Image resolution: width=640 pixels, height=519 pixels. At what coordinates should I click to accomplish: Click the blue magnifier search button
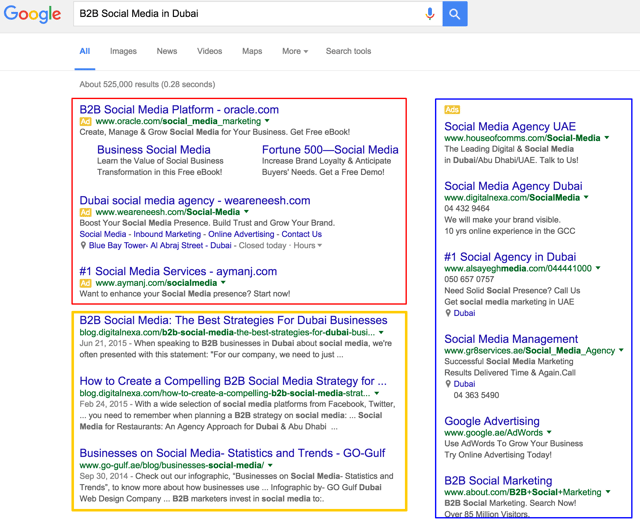[455, 14]
